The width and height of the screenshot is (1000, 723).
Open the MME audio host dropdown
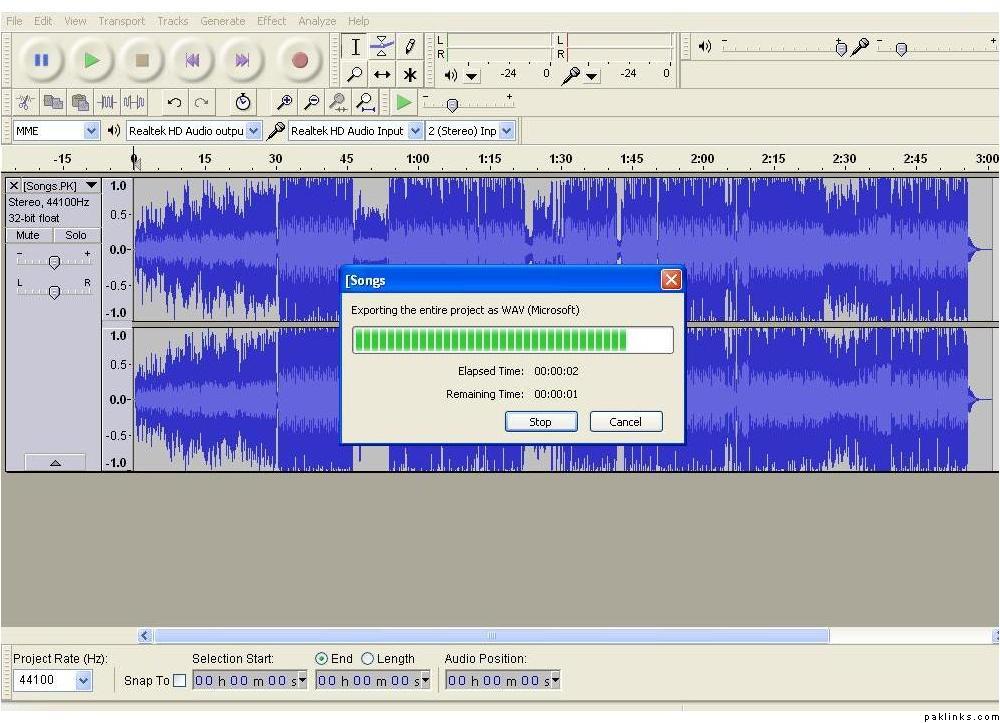(92, 131)
